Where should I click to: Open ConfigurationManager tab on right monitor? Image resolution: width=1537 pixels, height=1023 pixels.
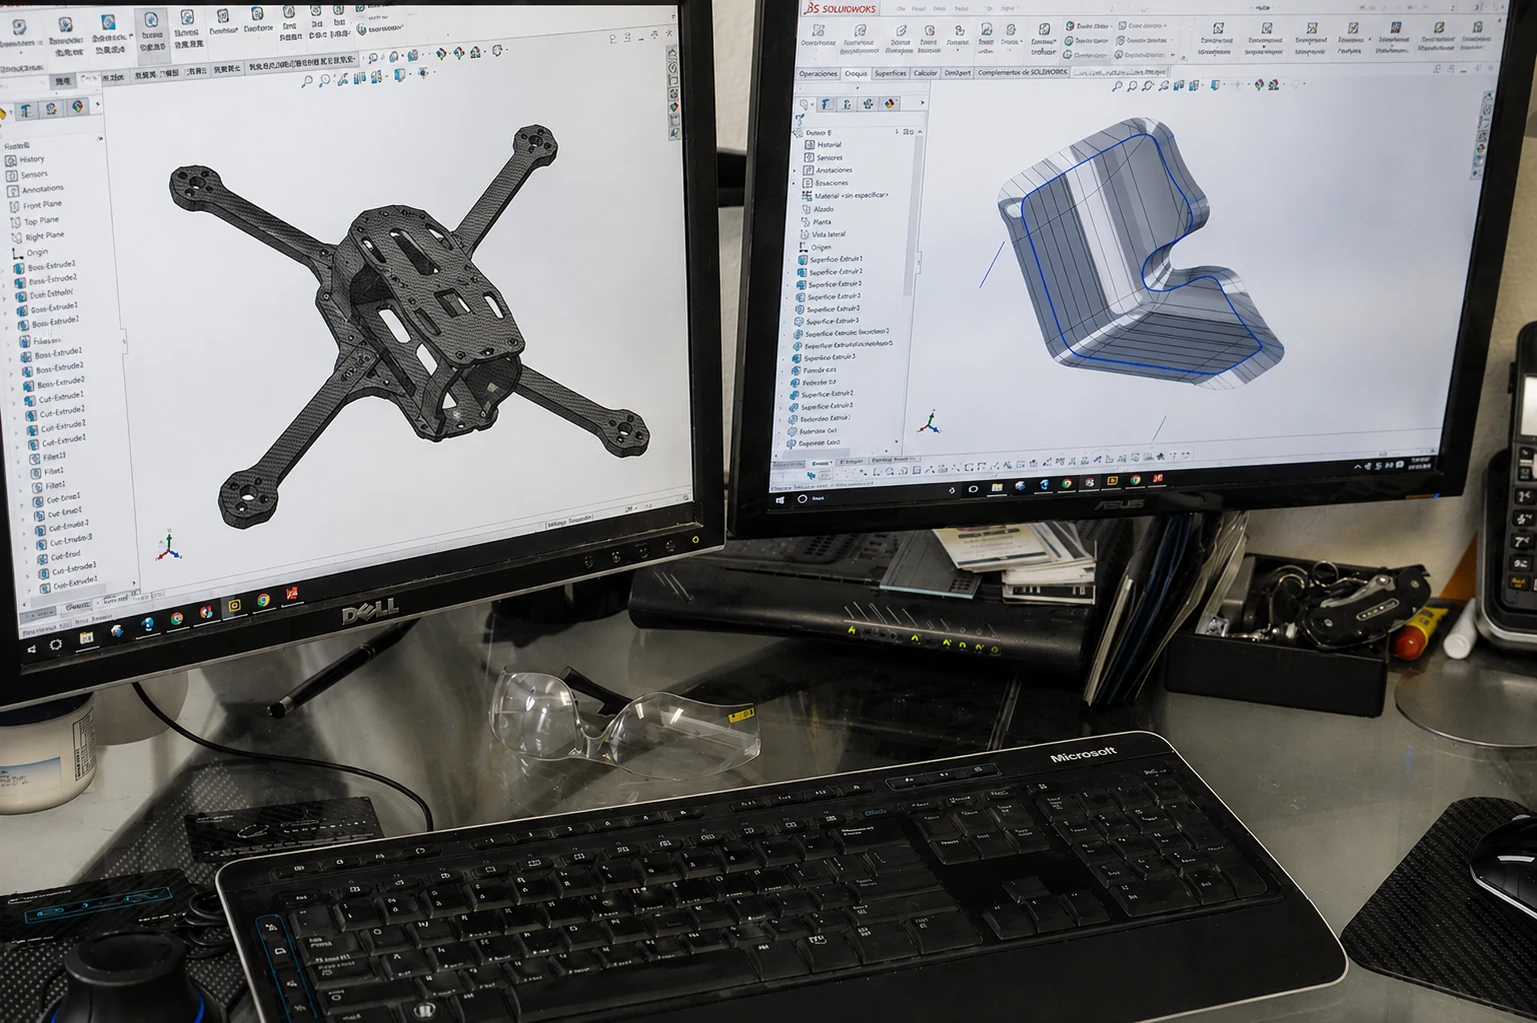[847, 104]
